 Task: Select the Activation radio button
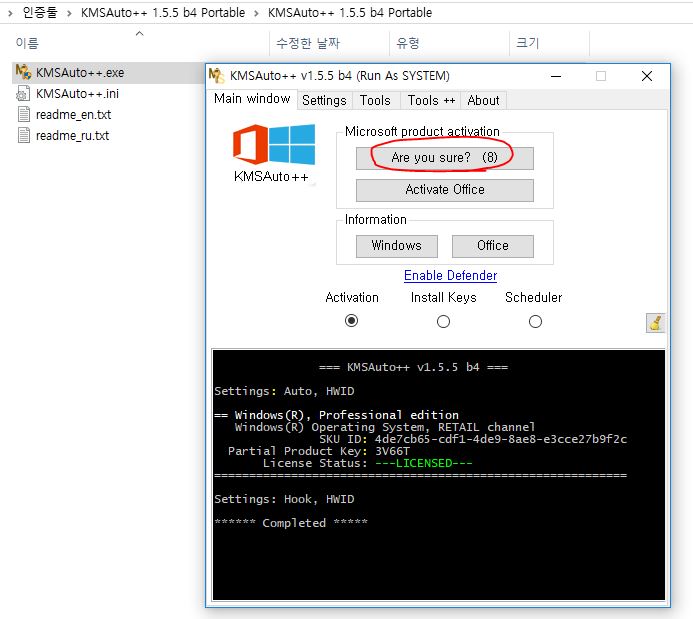tap(351, 321)
